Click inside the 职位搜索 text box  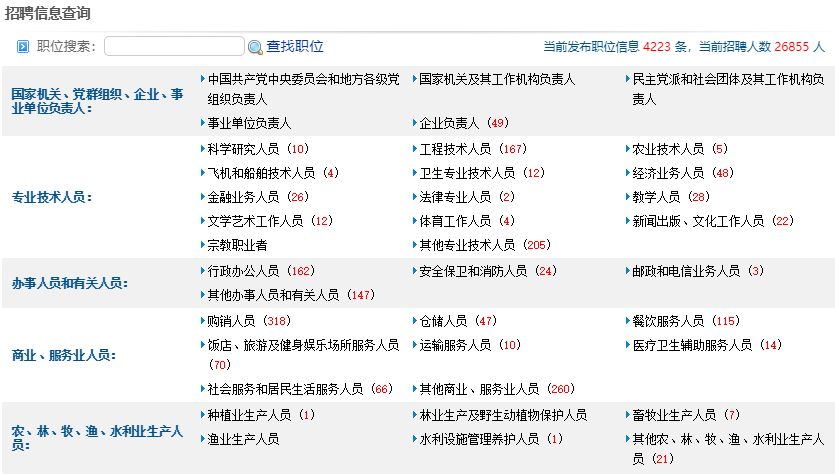point(174,46)
